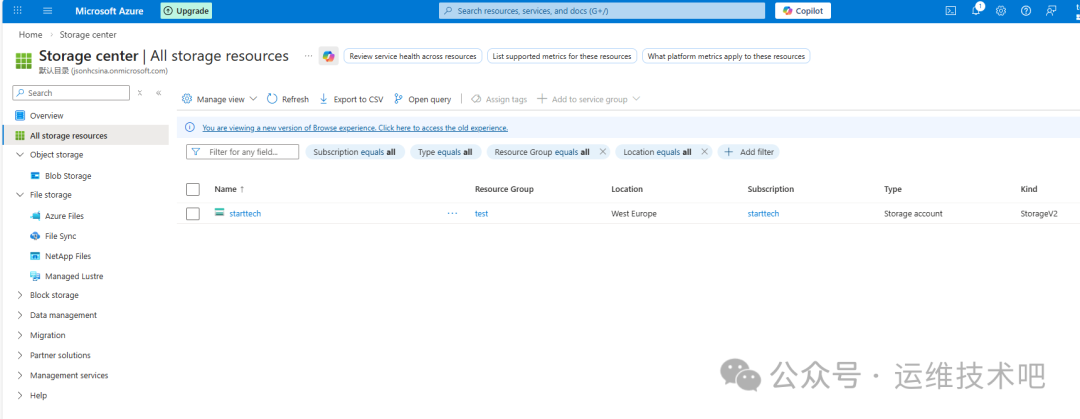Screen dimensions: 1080x419
Task: Click the Open query icon
Action: 398,99
